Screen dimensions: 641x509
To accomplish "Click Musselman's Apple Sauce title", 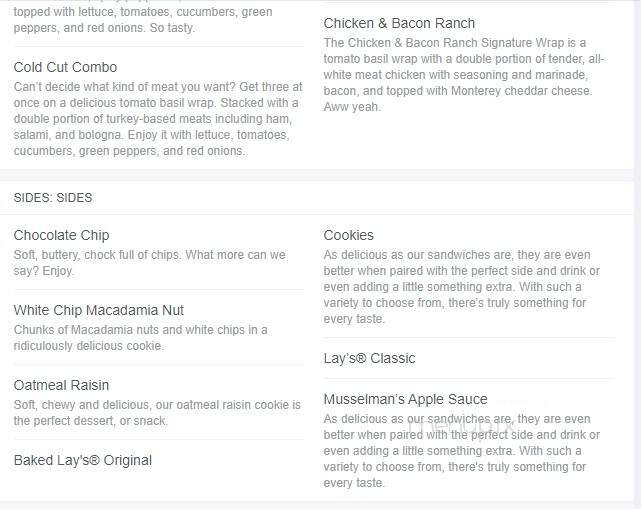I will [x=405, y=399].
